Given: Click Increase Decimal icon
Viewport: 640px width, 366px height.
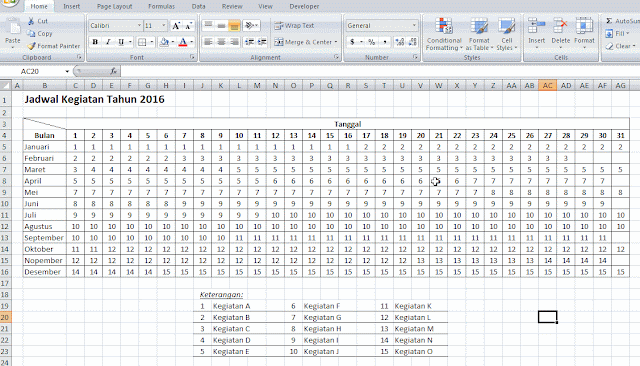Looking at the screenshot, I should tap(400, 42).
